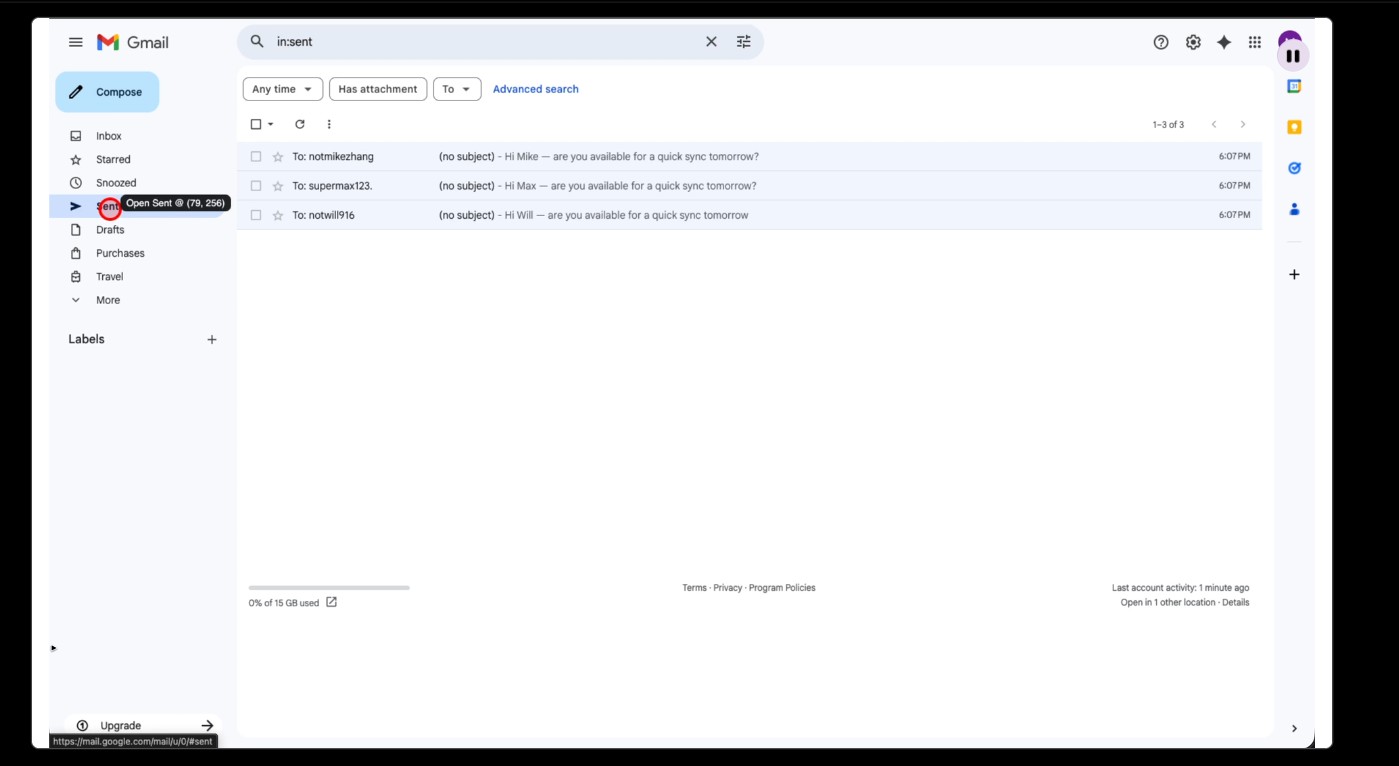Open the Any time filter dropdown
The width and height of the screenshot is (1399, 766).
pos(282,89)
